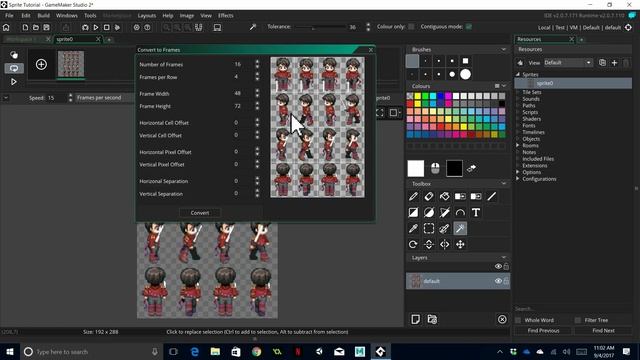
Task: Toggle Colour only checkbox
Action: click(x=411, y=27)
